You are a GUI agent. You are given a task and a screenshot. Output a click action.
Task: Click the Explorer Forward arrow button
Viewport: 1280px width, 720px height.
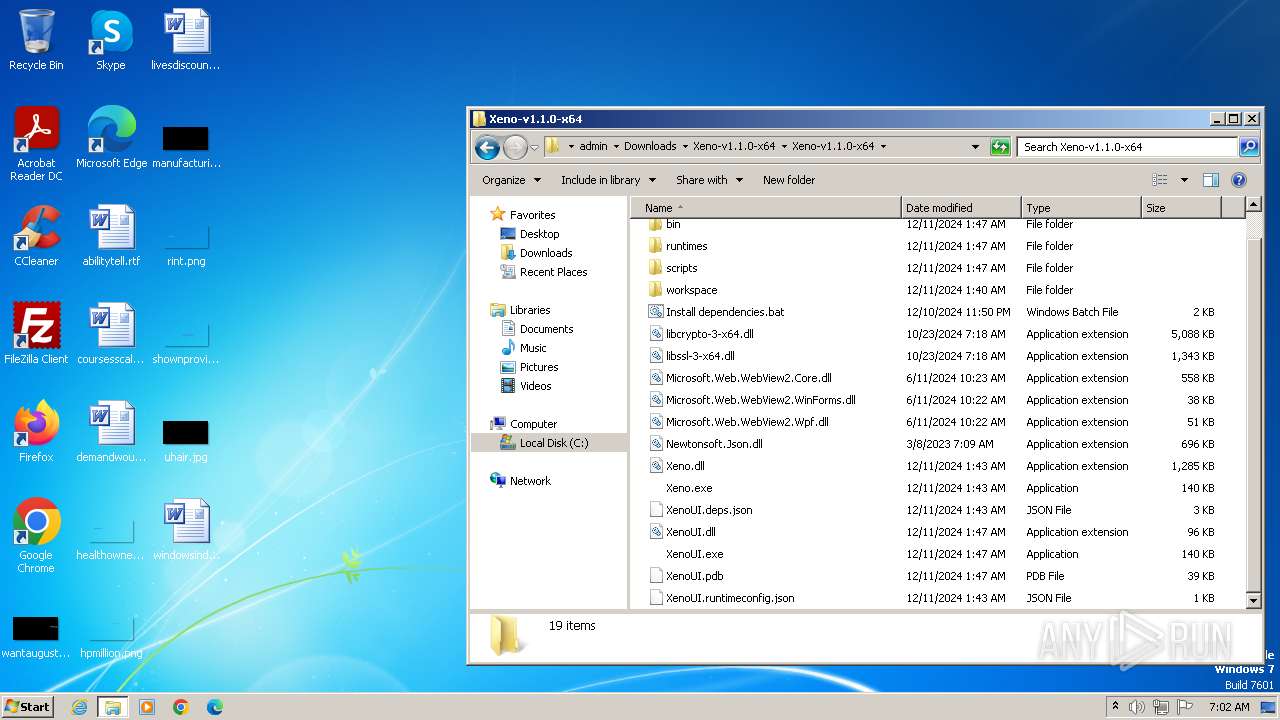tap(515, 147)
